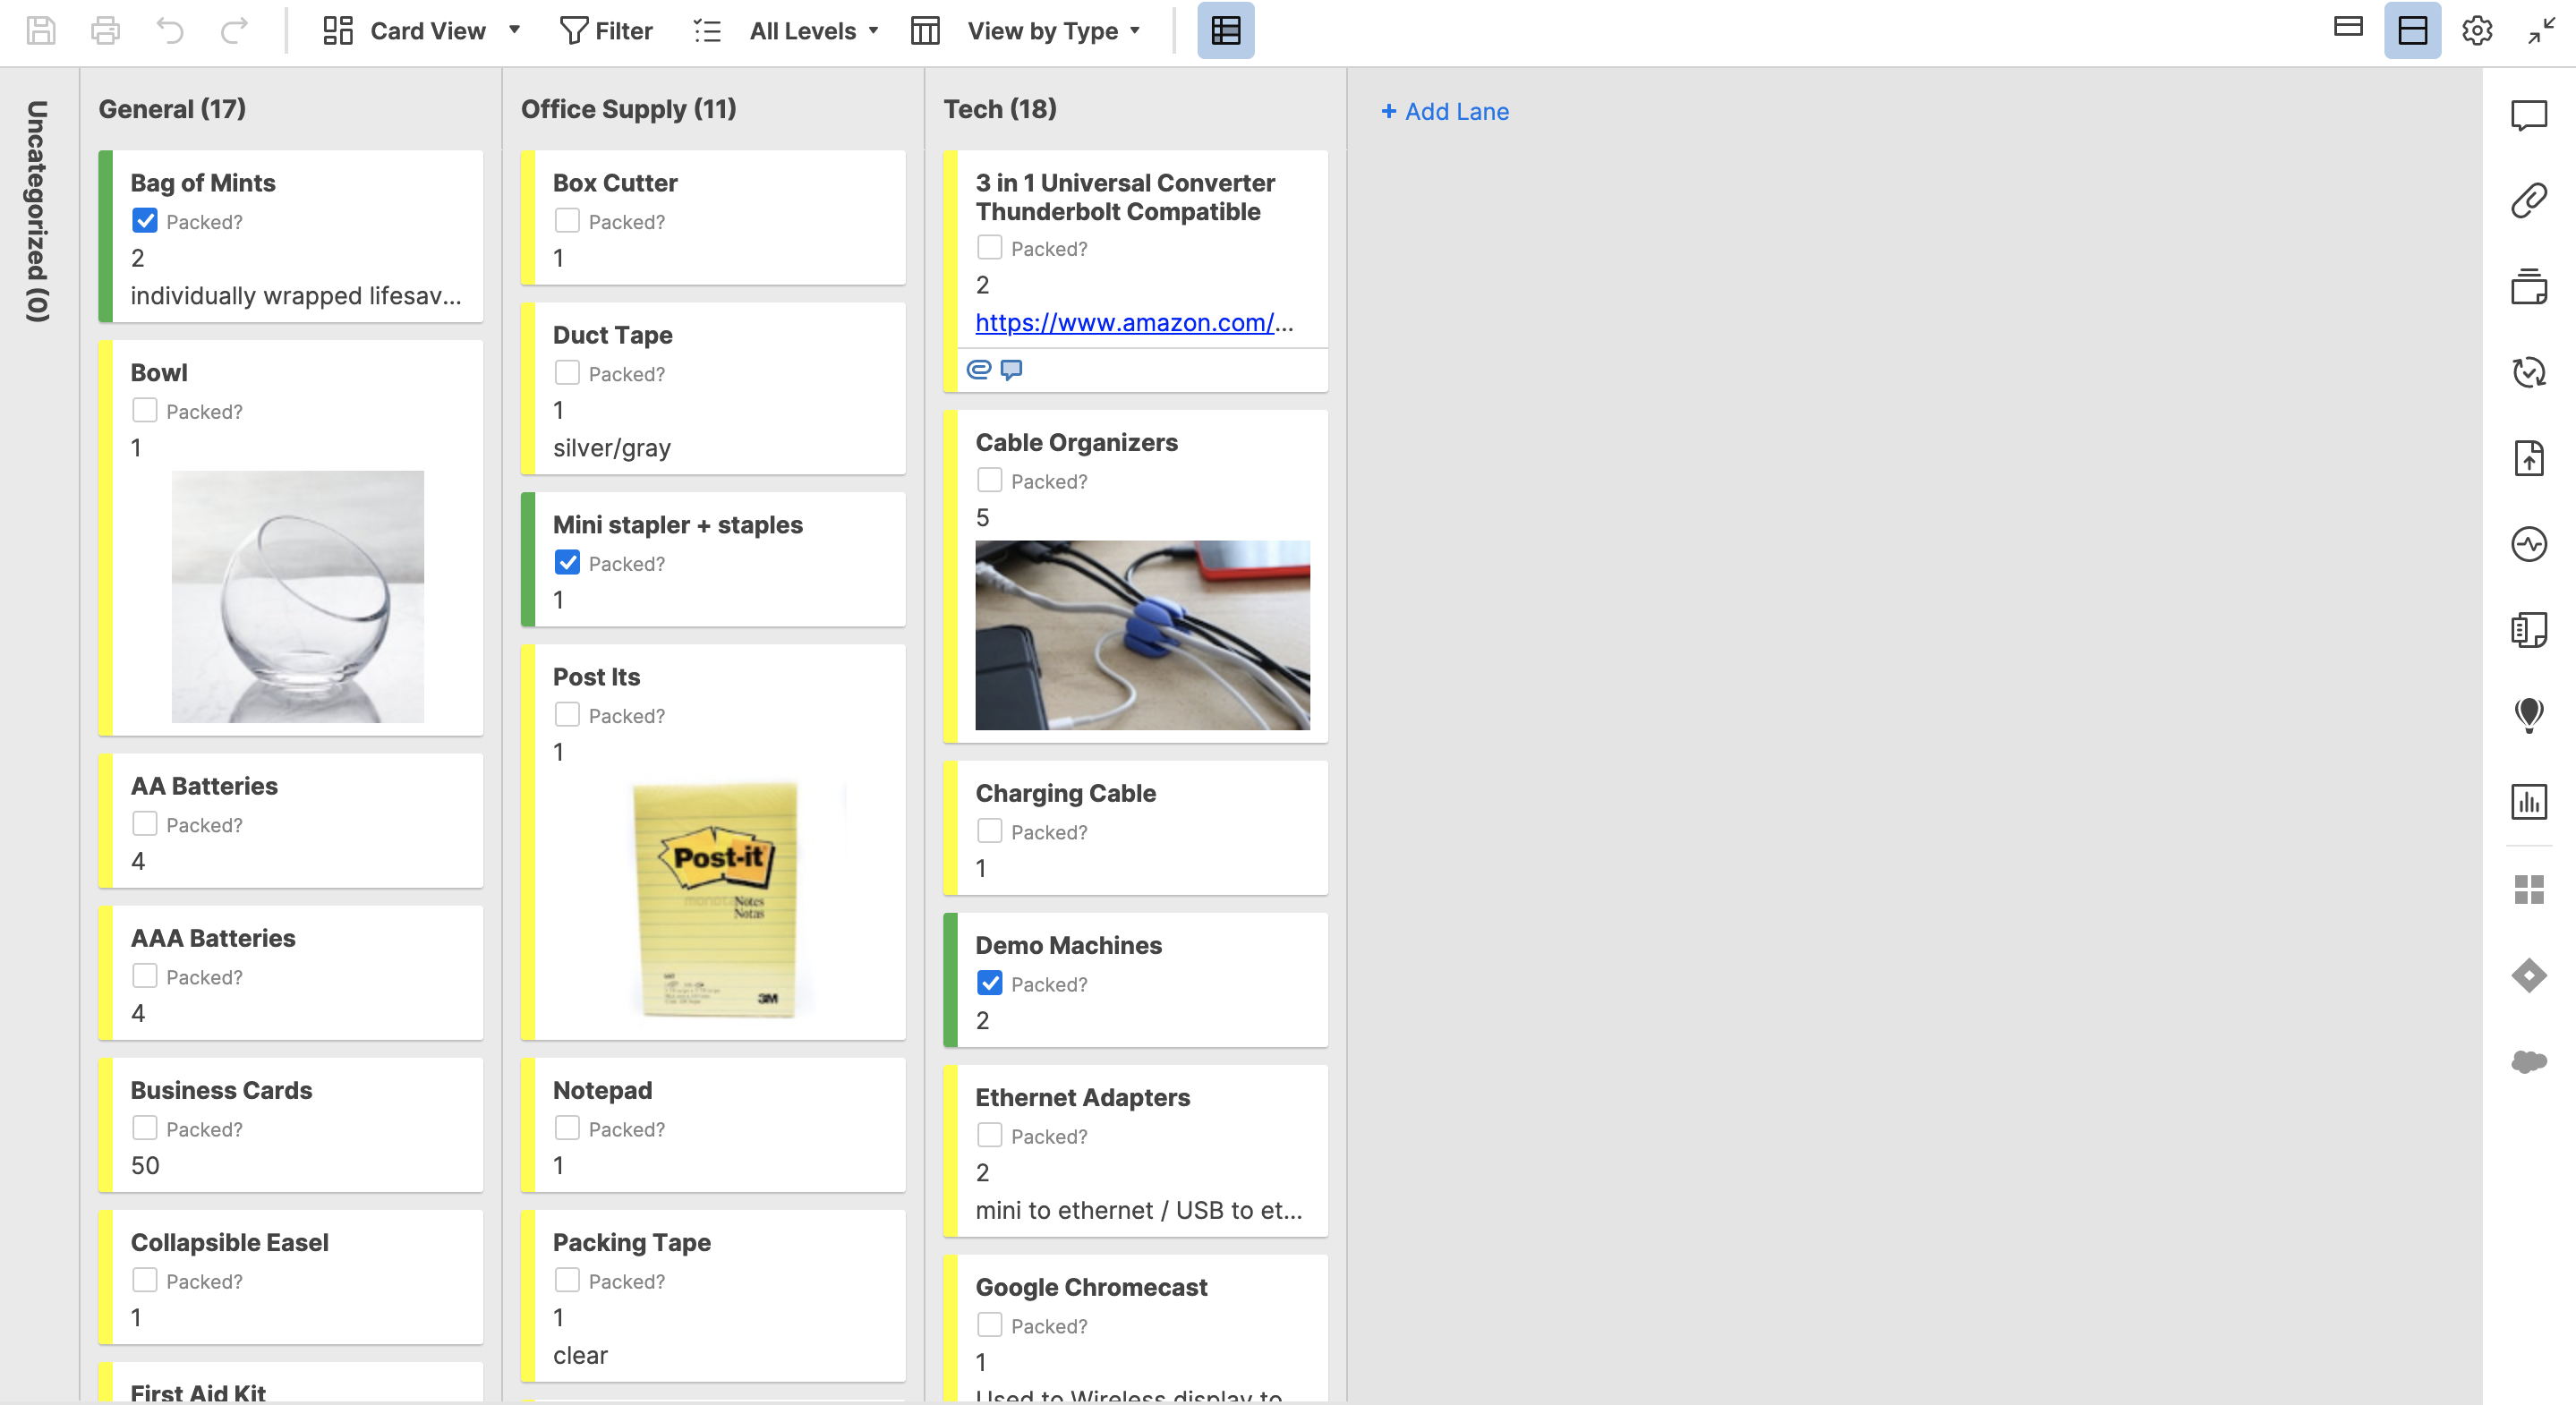Click the Bowl image thumbnail
The height and width of the screenshot is (1405, 2576).
pos(297,597)
